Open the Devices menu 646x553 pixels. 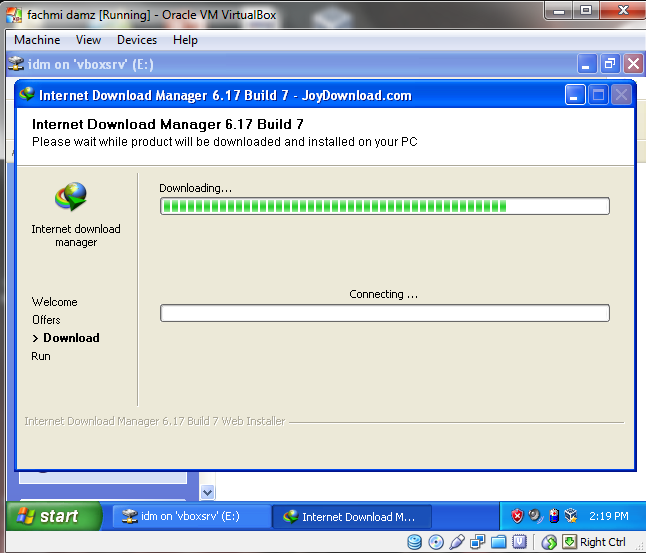click(x=137, y=40)
